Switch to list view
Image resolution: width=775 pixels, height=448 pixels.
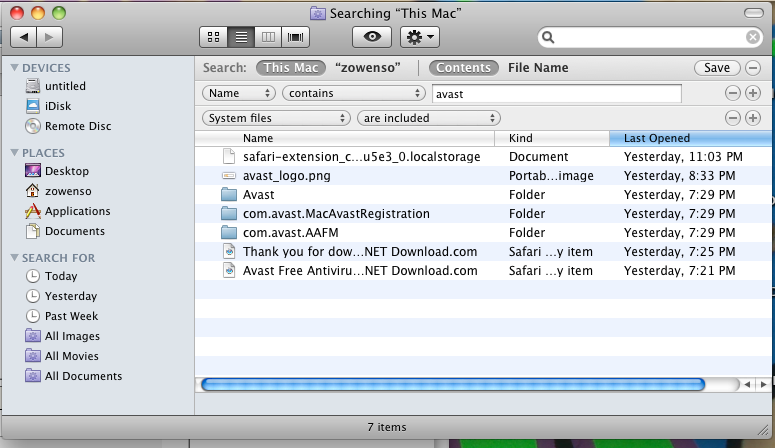point(241,37)
